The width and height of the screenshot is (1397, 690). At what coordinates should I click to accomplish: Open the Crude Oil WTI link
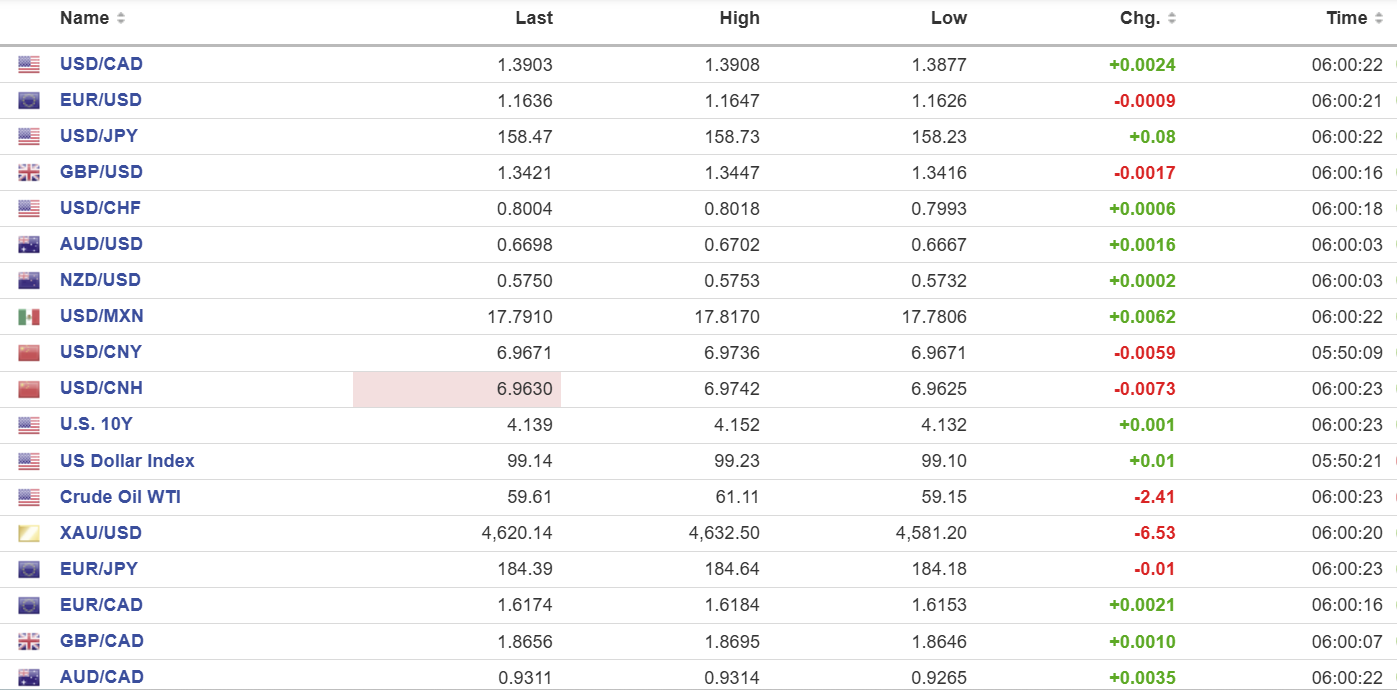[120, 497]
